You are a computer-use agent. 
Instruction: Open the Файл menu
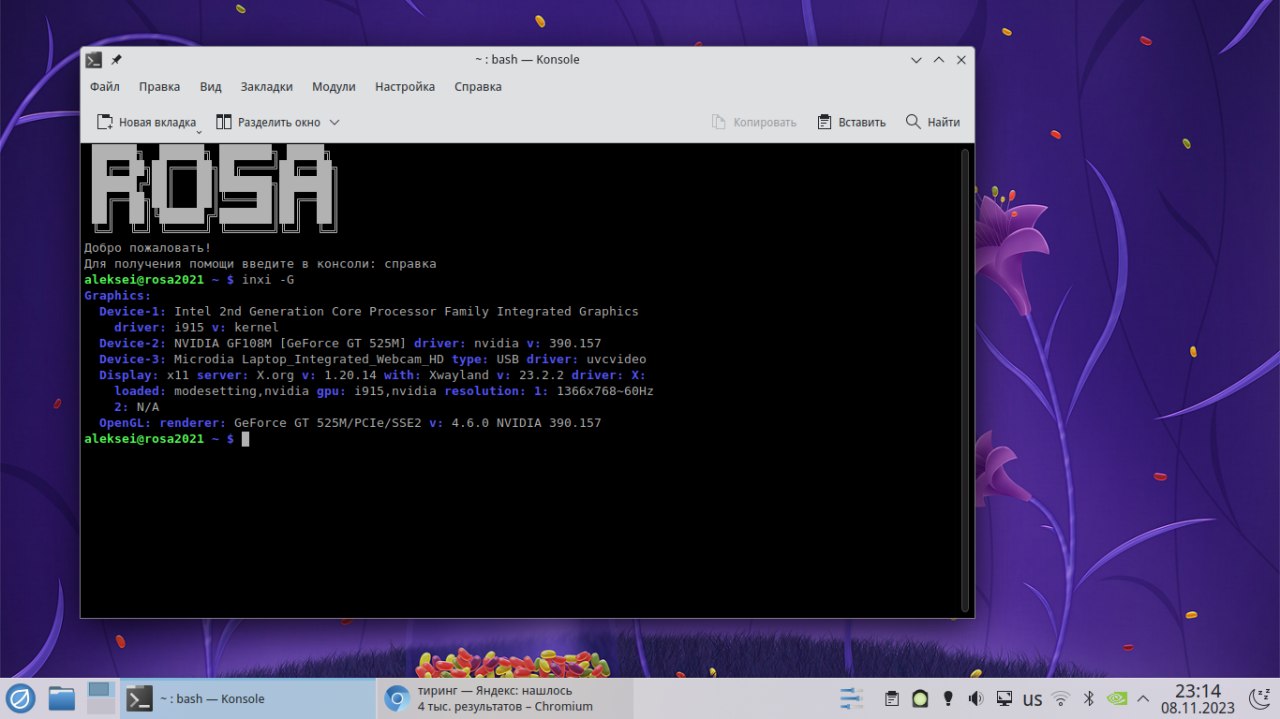tap(105, 87)
